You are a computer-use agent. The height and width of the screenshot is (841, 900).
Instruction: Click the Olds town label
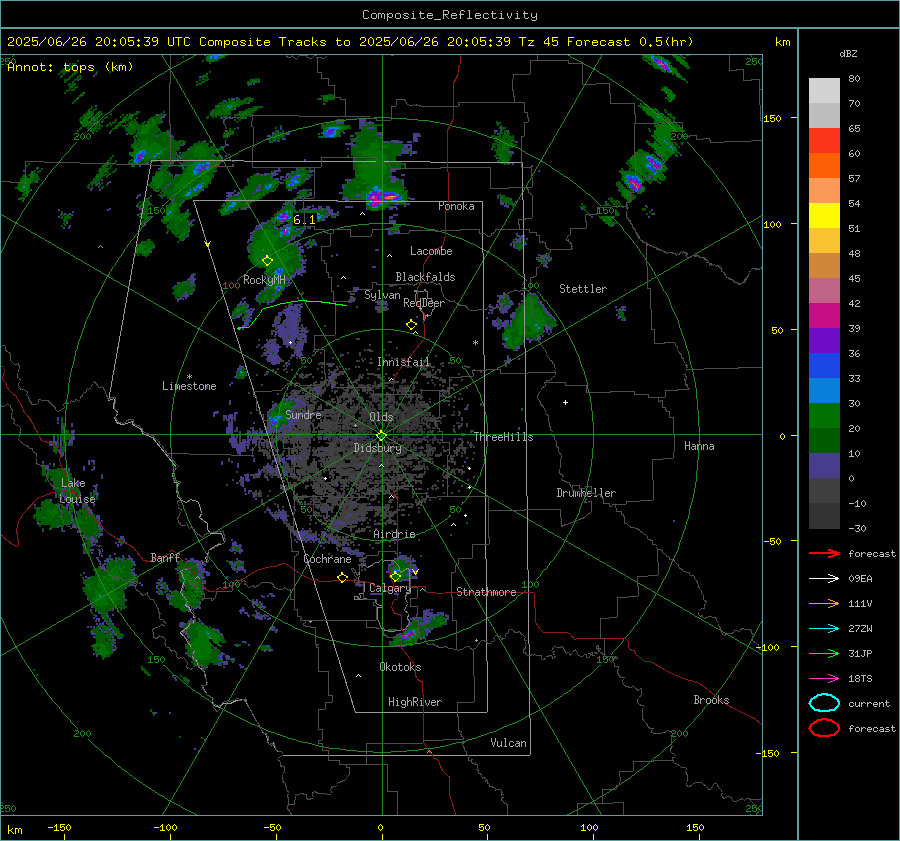(381, 417)
